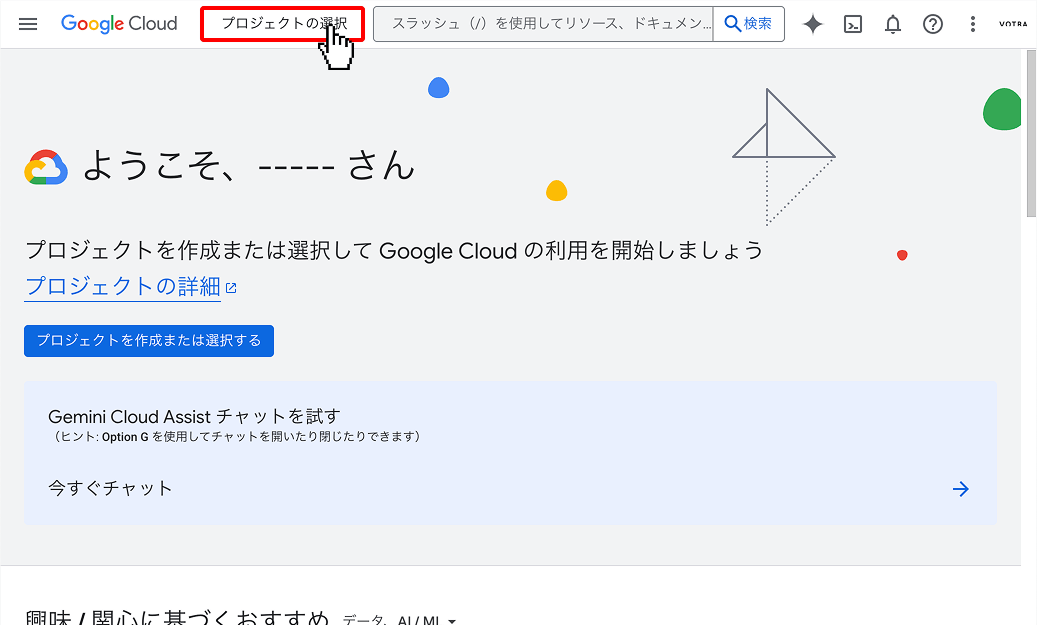Click 今すぐチャット in Gemini card
The width and height of the screenshot is (1037, 625).
(x=110, y=488)
